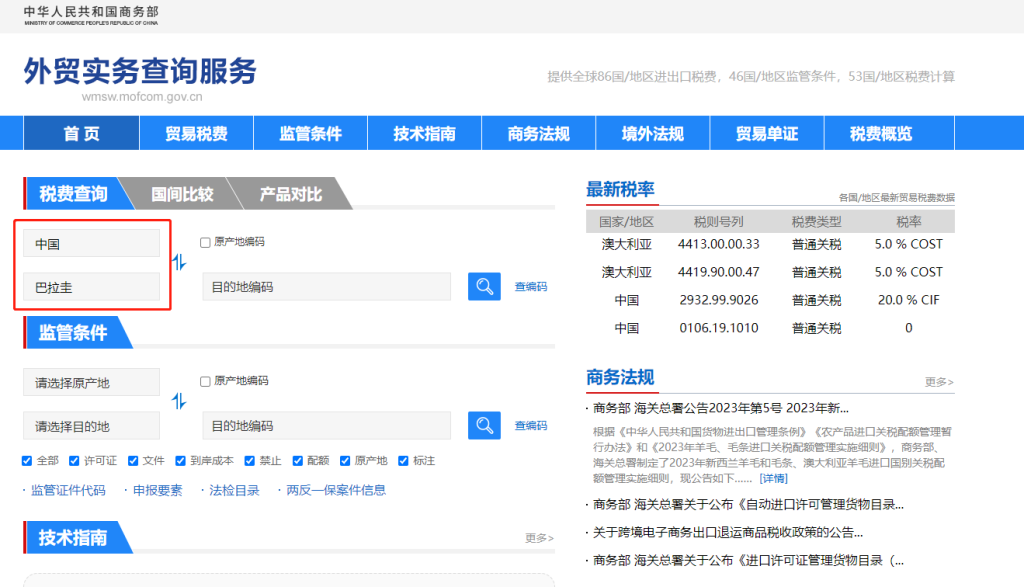
Task: Swap origin and destination in regulatory conditions
Action: pyautogui.click(x=179, y=401)
